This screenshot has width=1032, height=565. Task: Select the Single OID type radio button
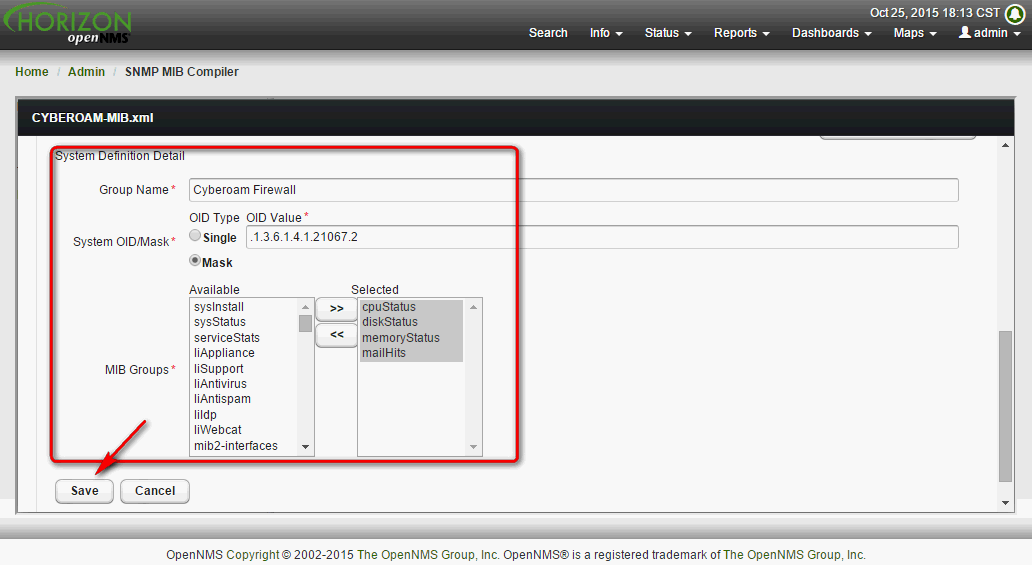click(x=195, y=235)
